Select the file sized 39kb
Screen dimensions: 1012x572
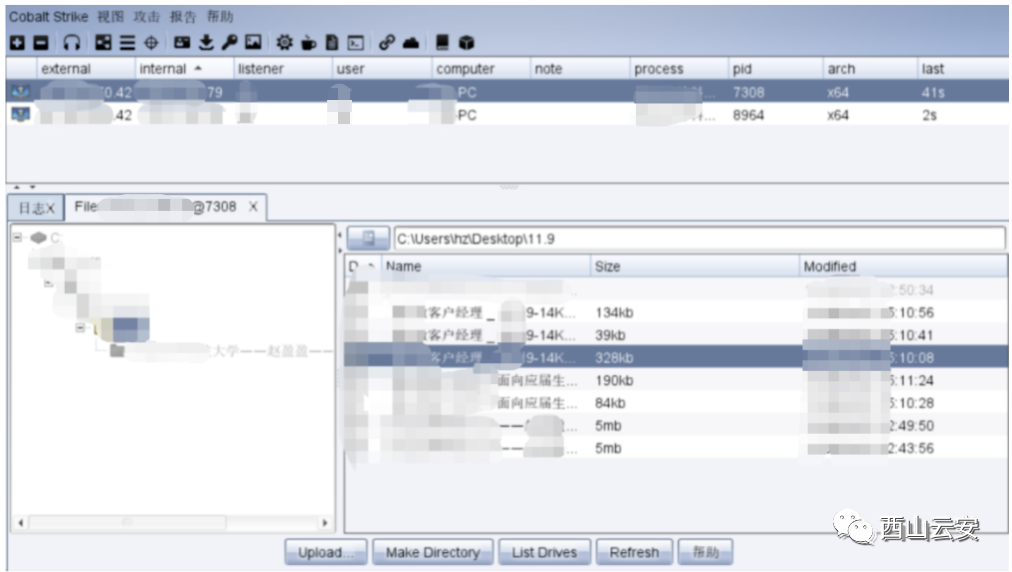[676, 335]
